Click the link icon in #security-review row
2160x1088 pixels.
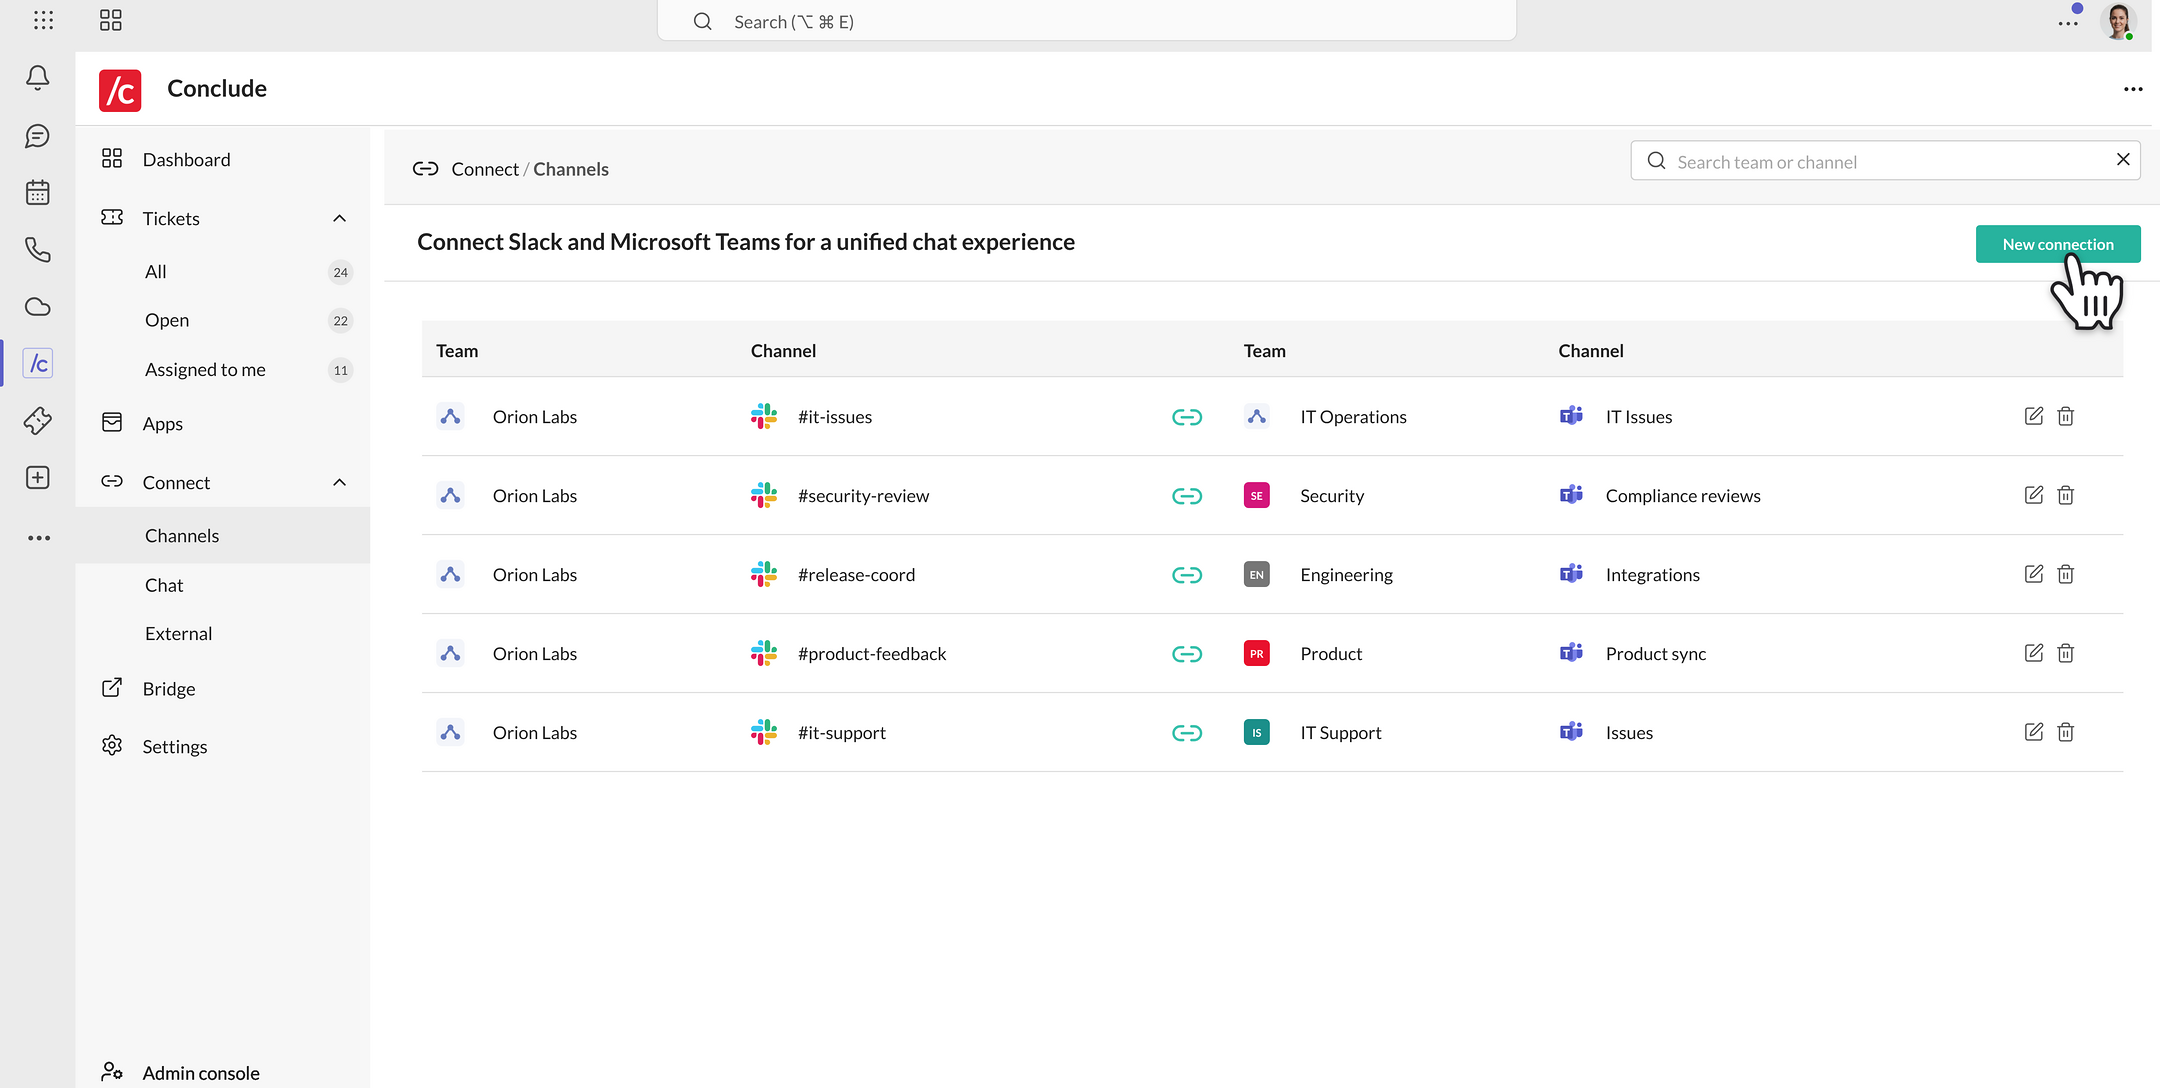coord(1187,496)
